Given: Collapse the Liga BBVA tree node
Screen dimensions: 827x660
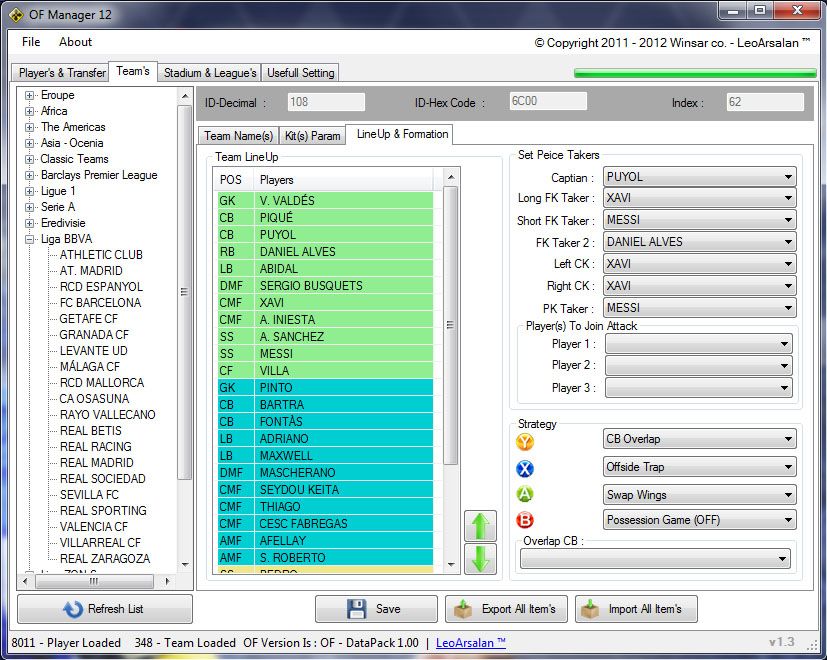Looking at the screenshot, I should [x=30, y=239].
